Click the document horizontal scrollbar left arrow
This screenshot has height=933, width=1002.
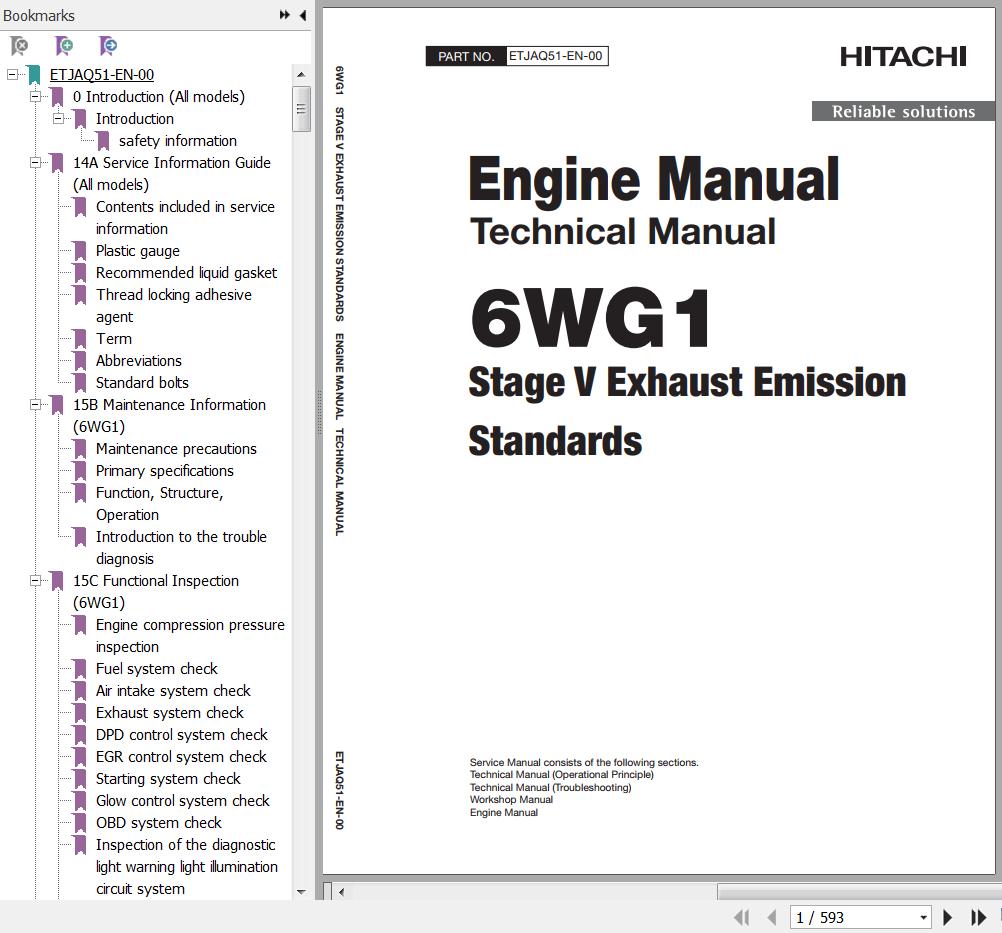[x=341, y=891]
